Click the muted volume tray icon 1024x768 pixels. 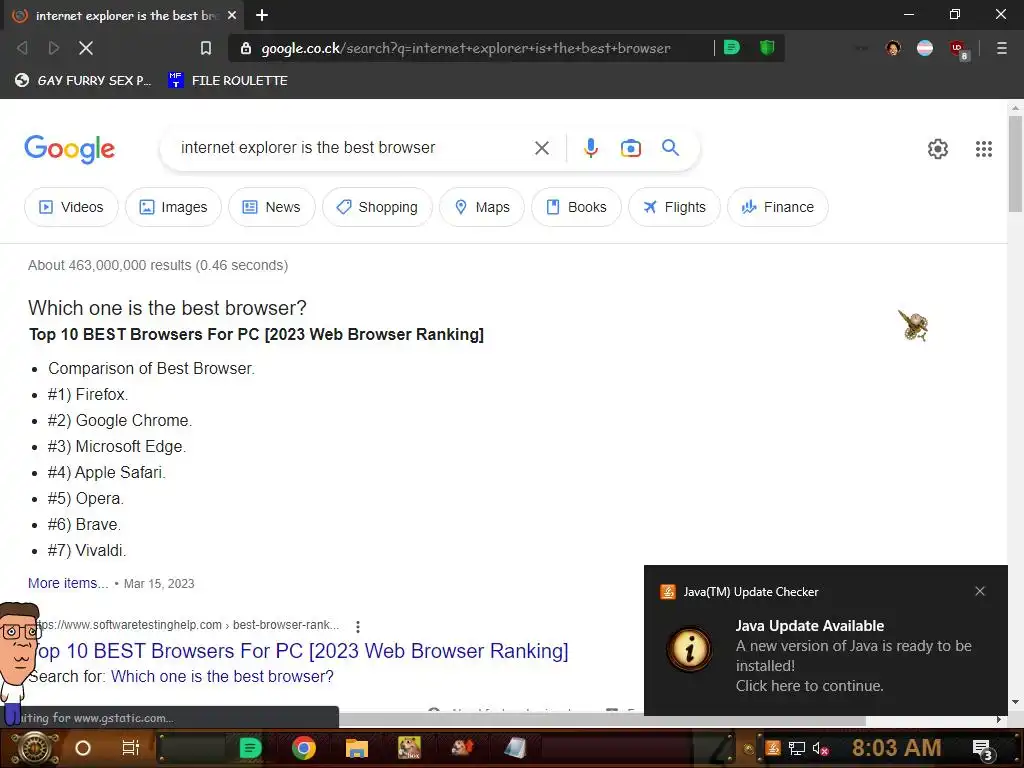(x=820, y=748)
